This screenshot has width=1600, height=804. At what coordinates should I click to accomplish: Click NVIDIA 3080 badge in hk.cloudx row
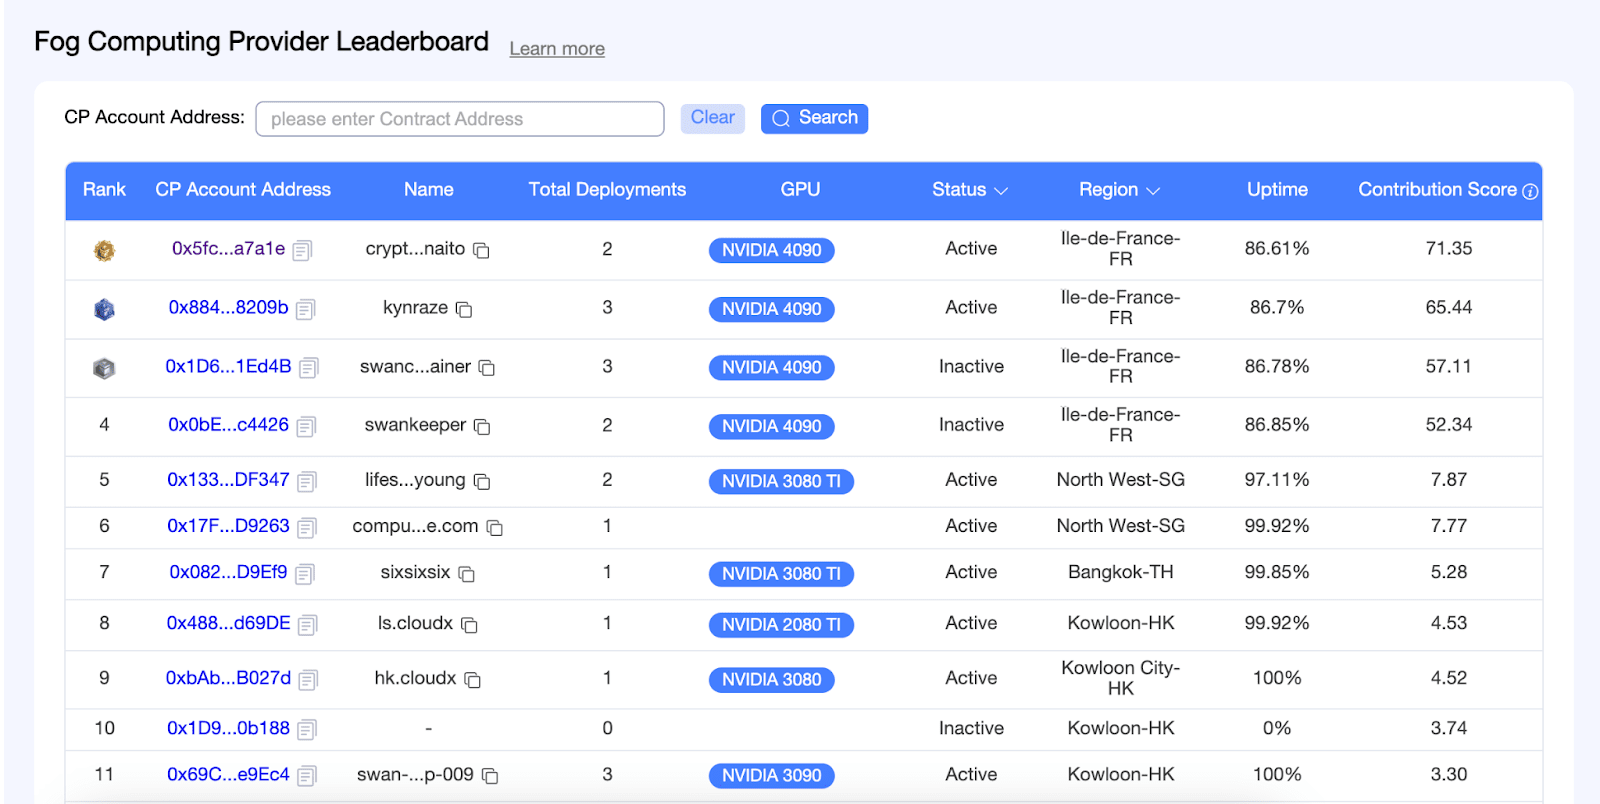pos(772,680)
